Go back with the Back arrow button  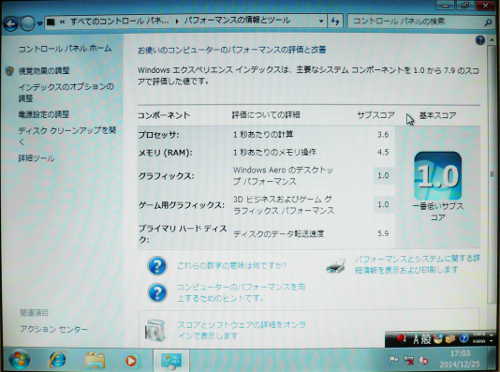[x=10, y=24]
